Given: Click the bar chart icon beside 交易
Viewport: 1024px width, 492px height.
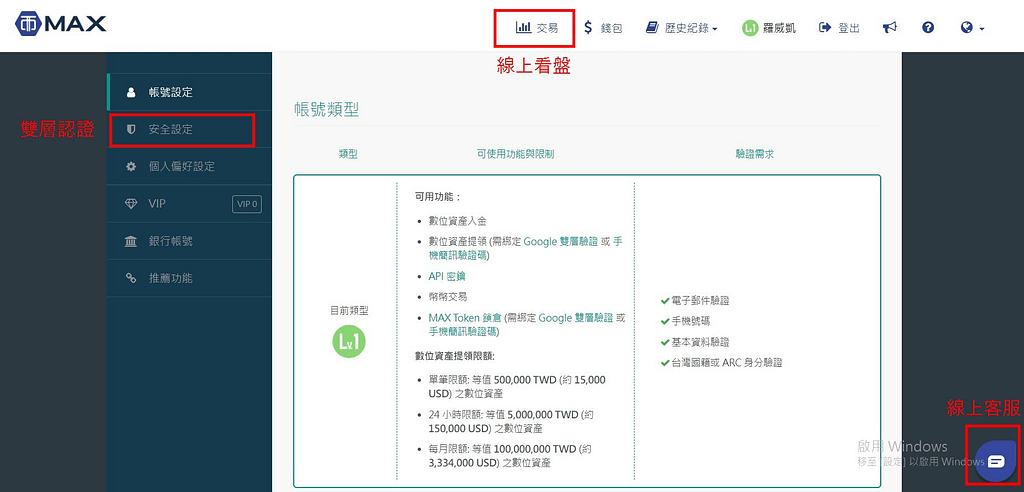Looking at the screenshot, I should pyautogui.click(x=523, y=27).
